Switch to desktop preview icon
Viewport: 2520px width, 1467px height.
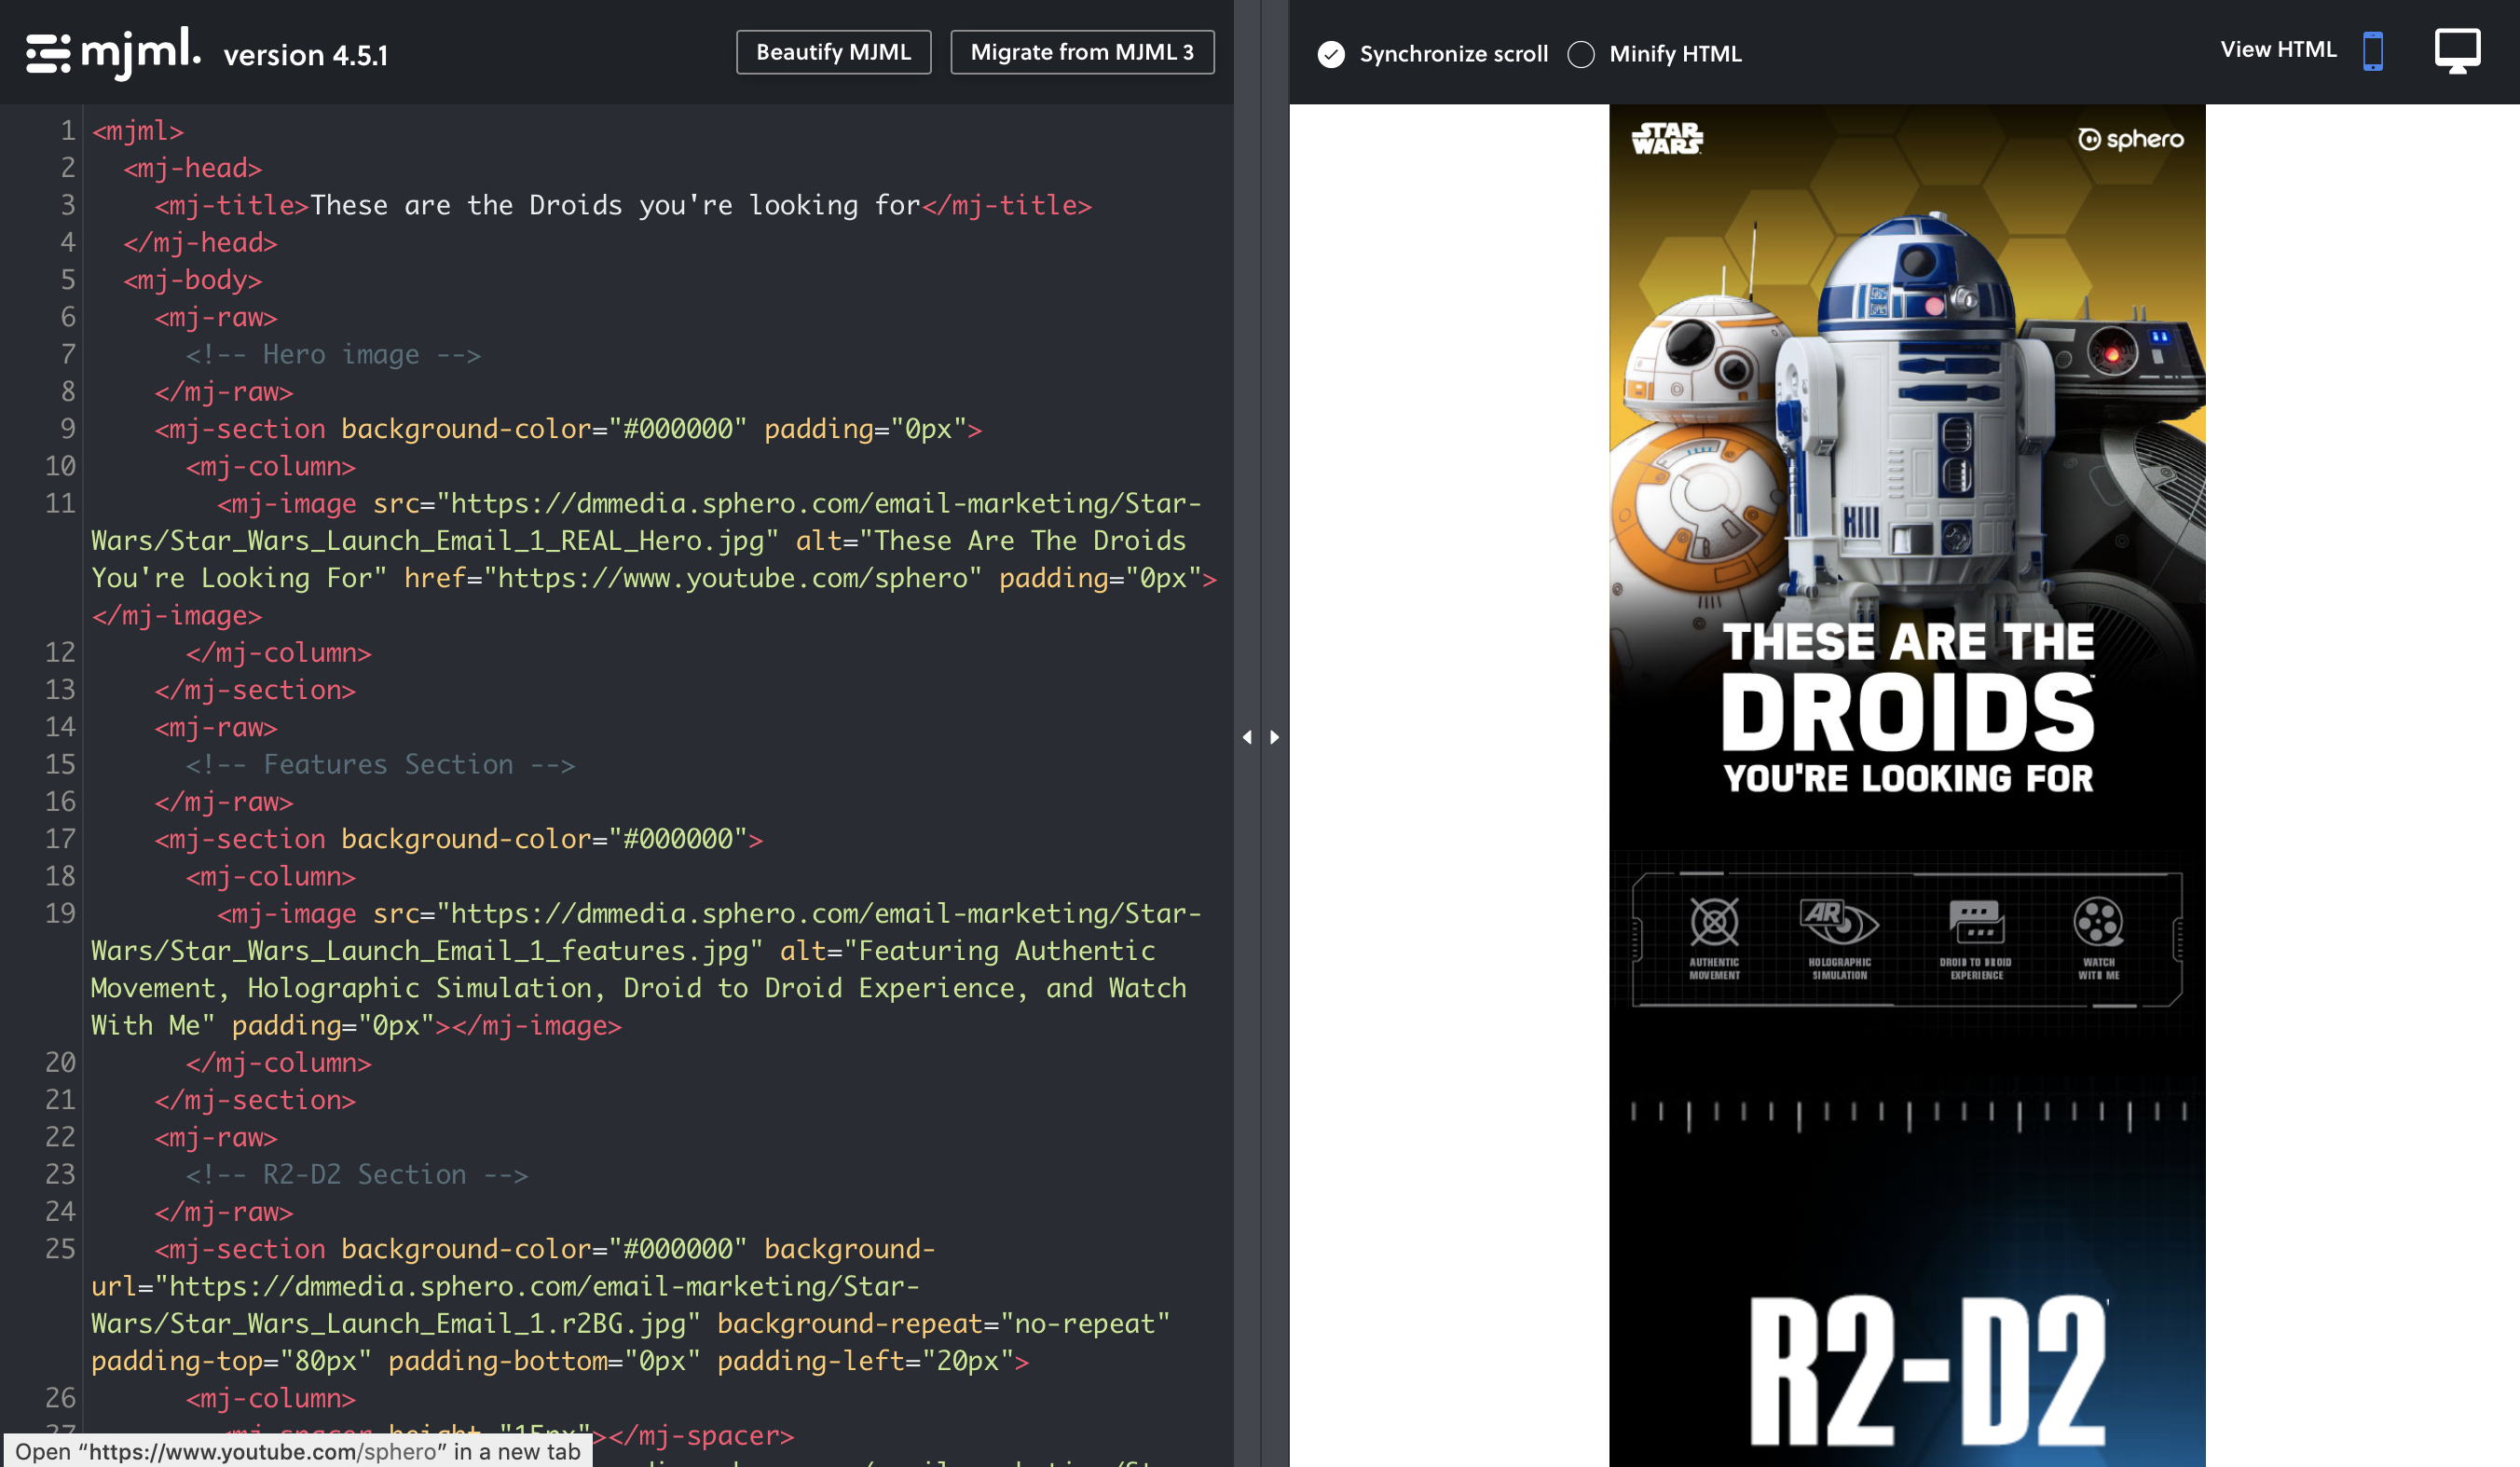pyautogui.click(x=2456, y=51)
